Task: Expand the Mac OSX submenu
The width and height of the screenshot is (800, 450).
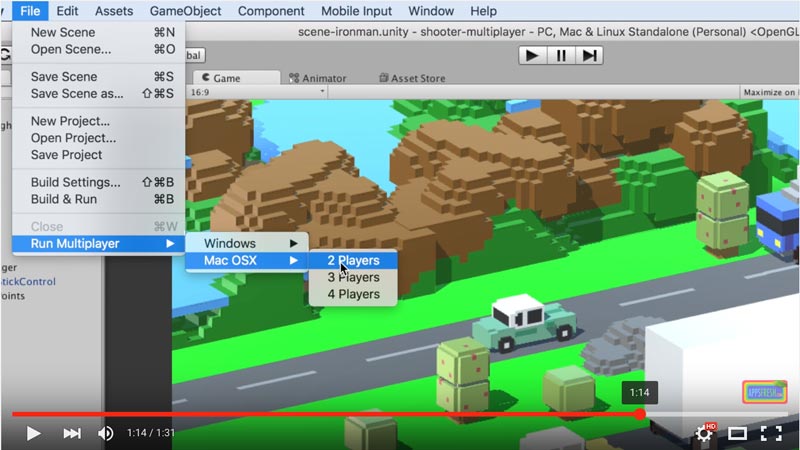Action: (x=247, y=260)
